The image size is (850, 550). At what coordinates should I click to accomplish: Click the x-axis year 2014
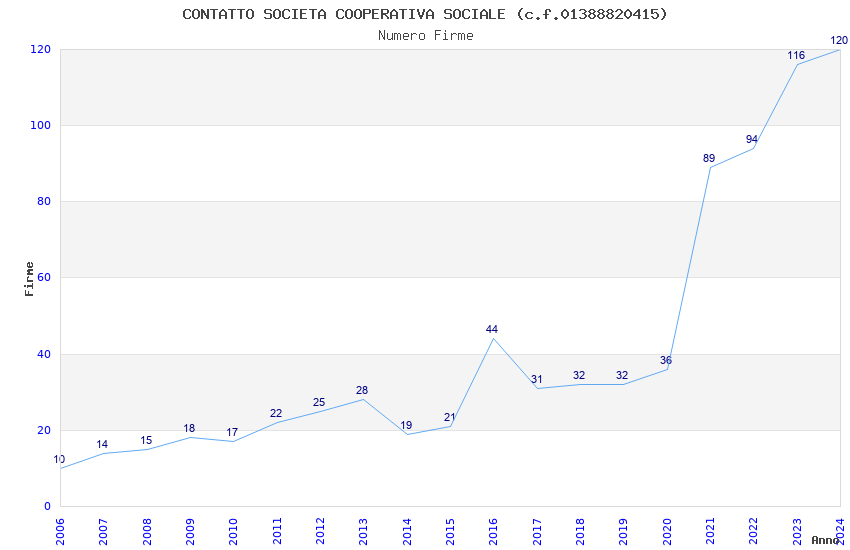click(x=407, y=531)
